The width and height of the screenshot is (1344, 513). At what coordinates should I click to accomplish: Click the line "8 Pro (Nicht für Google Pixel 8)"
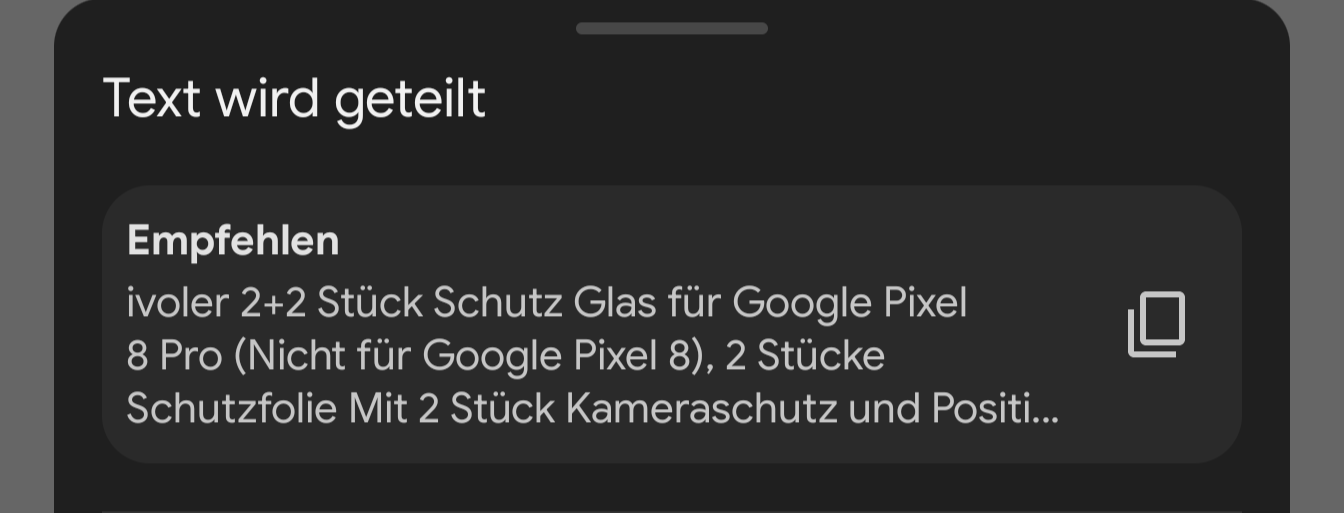(410, 355)
